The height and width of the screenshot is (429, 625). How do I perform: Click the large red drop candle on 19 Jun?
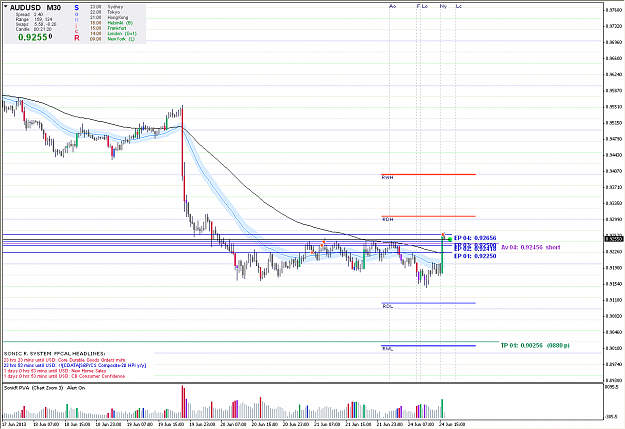(183, 144)
